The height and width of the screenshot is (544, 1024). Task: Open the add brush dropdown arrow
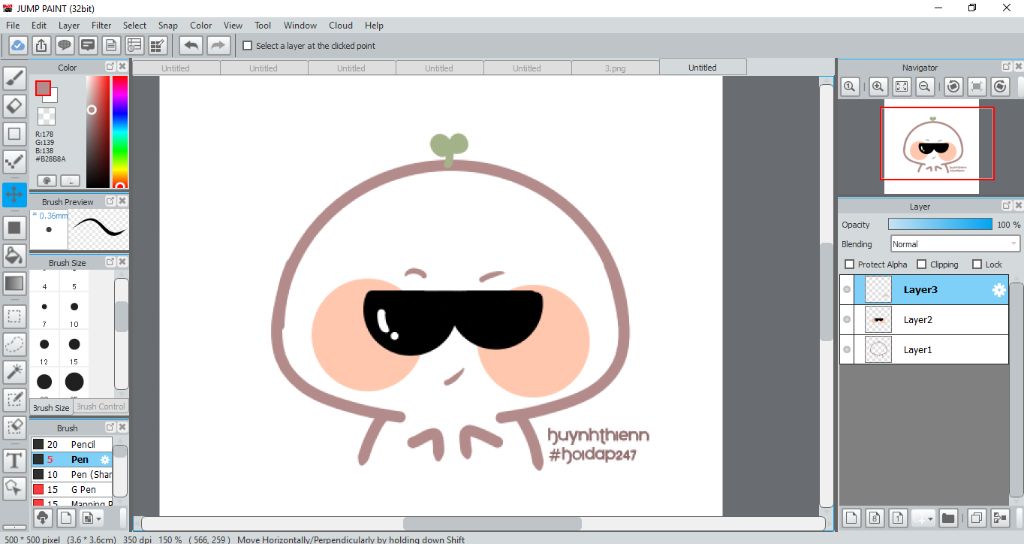[x=99, y=519]
